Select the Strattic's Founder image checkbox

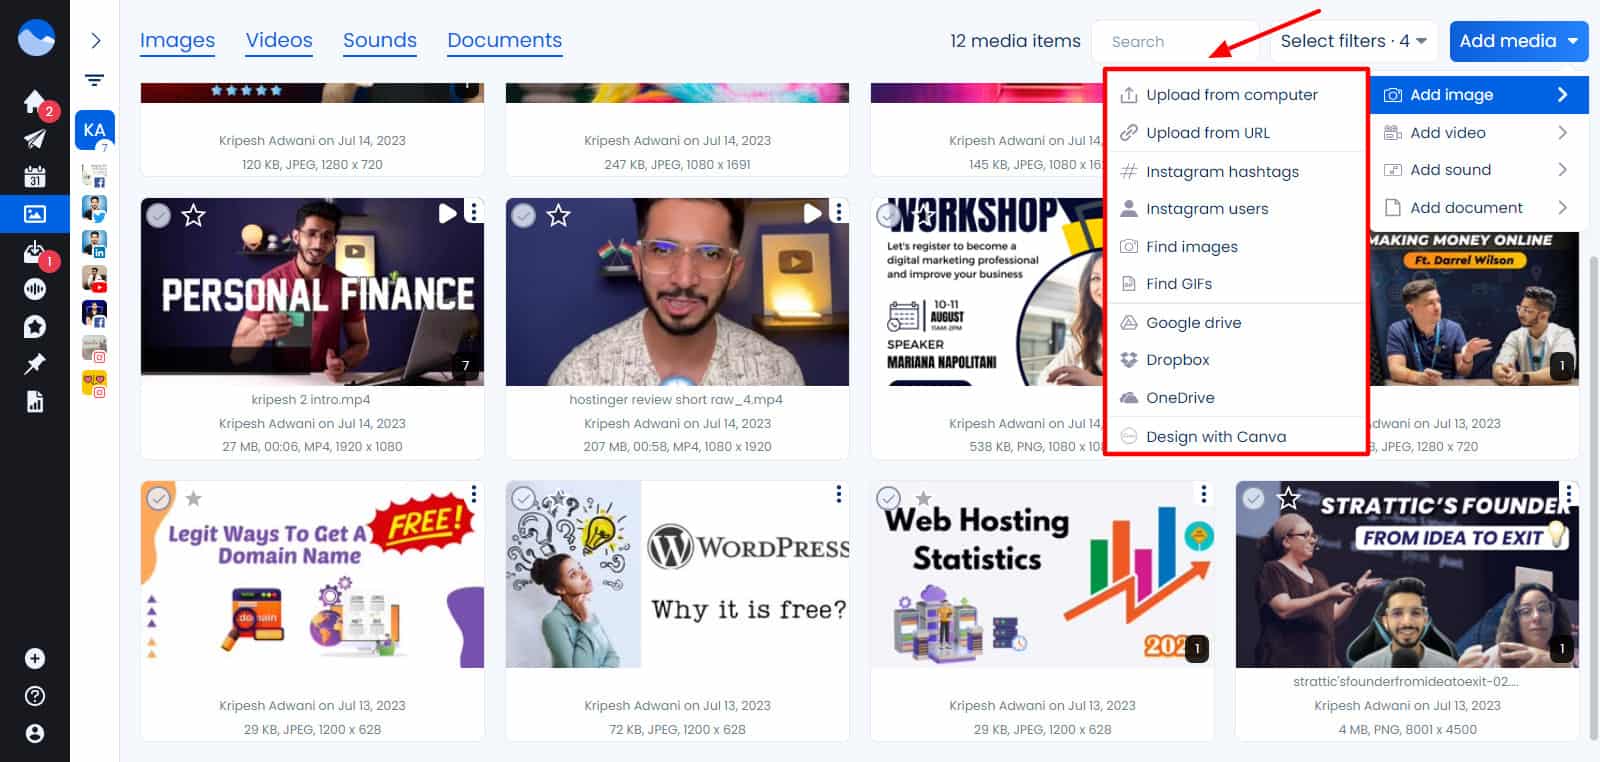coord(1254,498)
